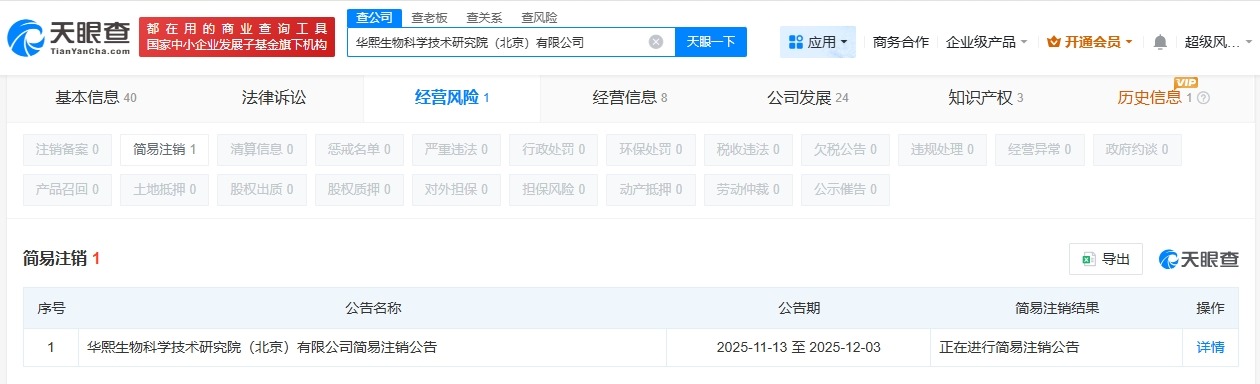Open the 应用 dropdown menu
Viewport: 1260px width, 384px height.
tap(818, 42)
